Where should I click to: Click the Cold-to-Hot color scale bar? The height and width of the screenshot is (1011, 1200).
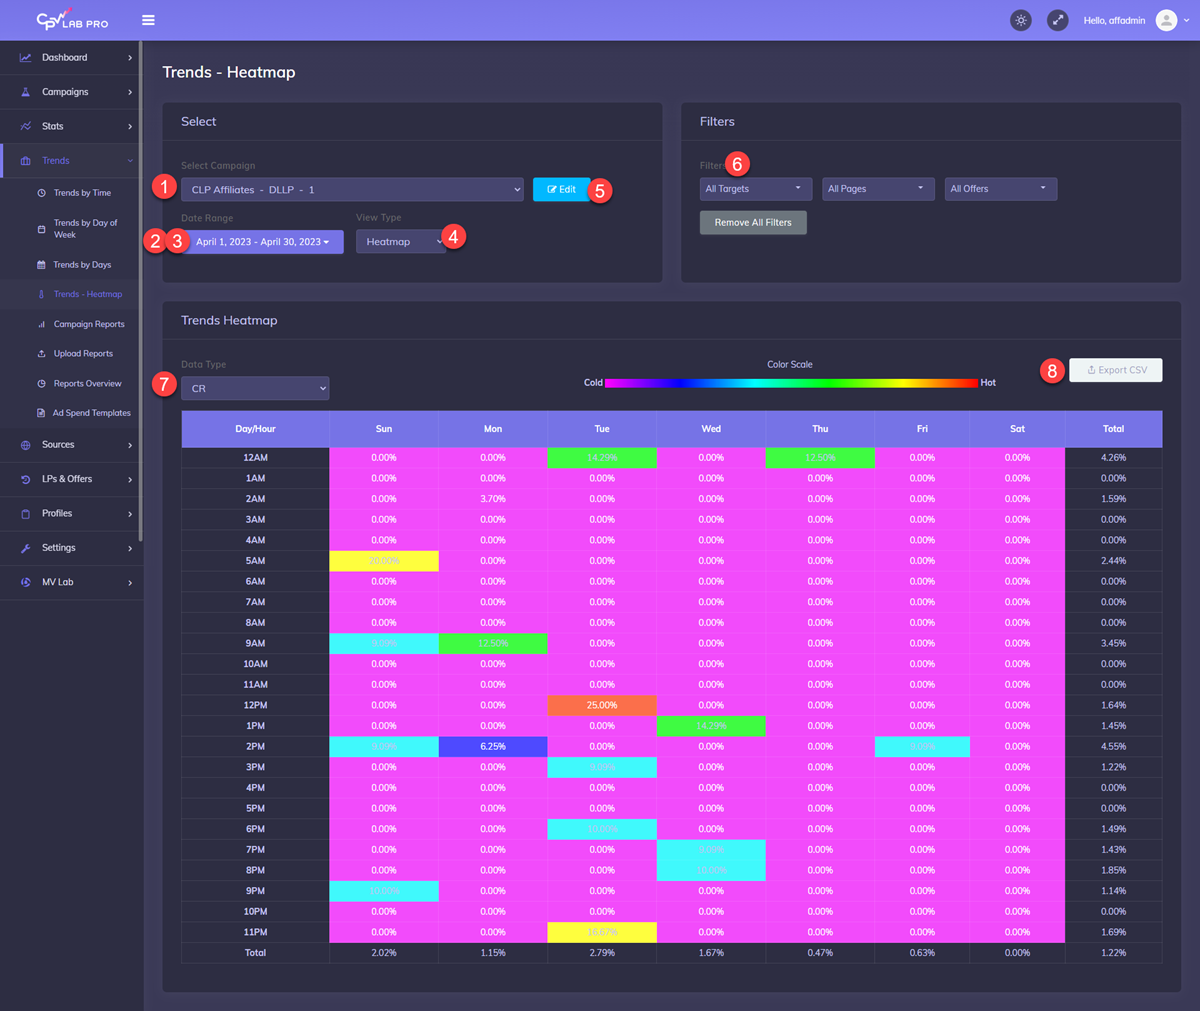[790, 382]
